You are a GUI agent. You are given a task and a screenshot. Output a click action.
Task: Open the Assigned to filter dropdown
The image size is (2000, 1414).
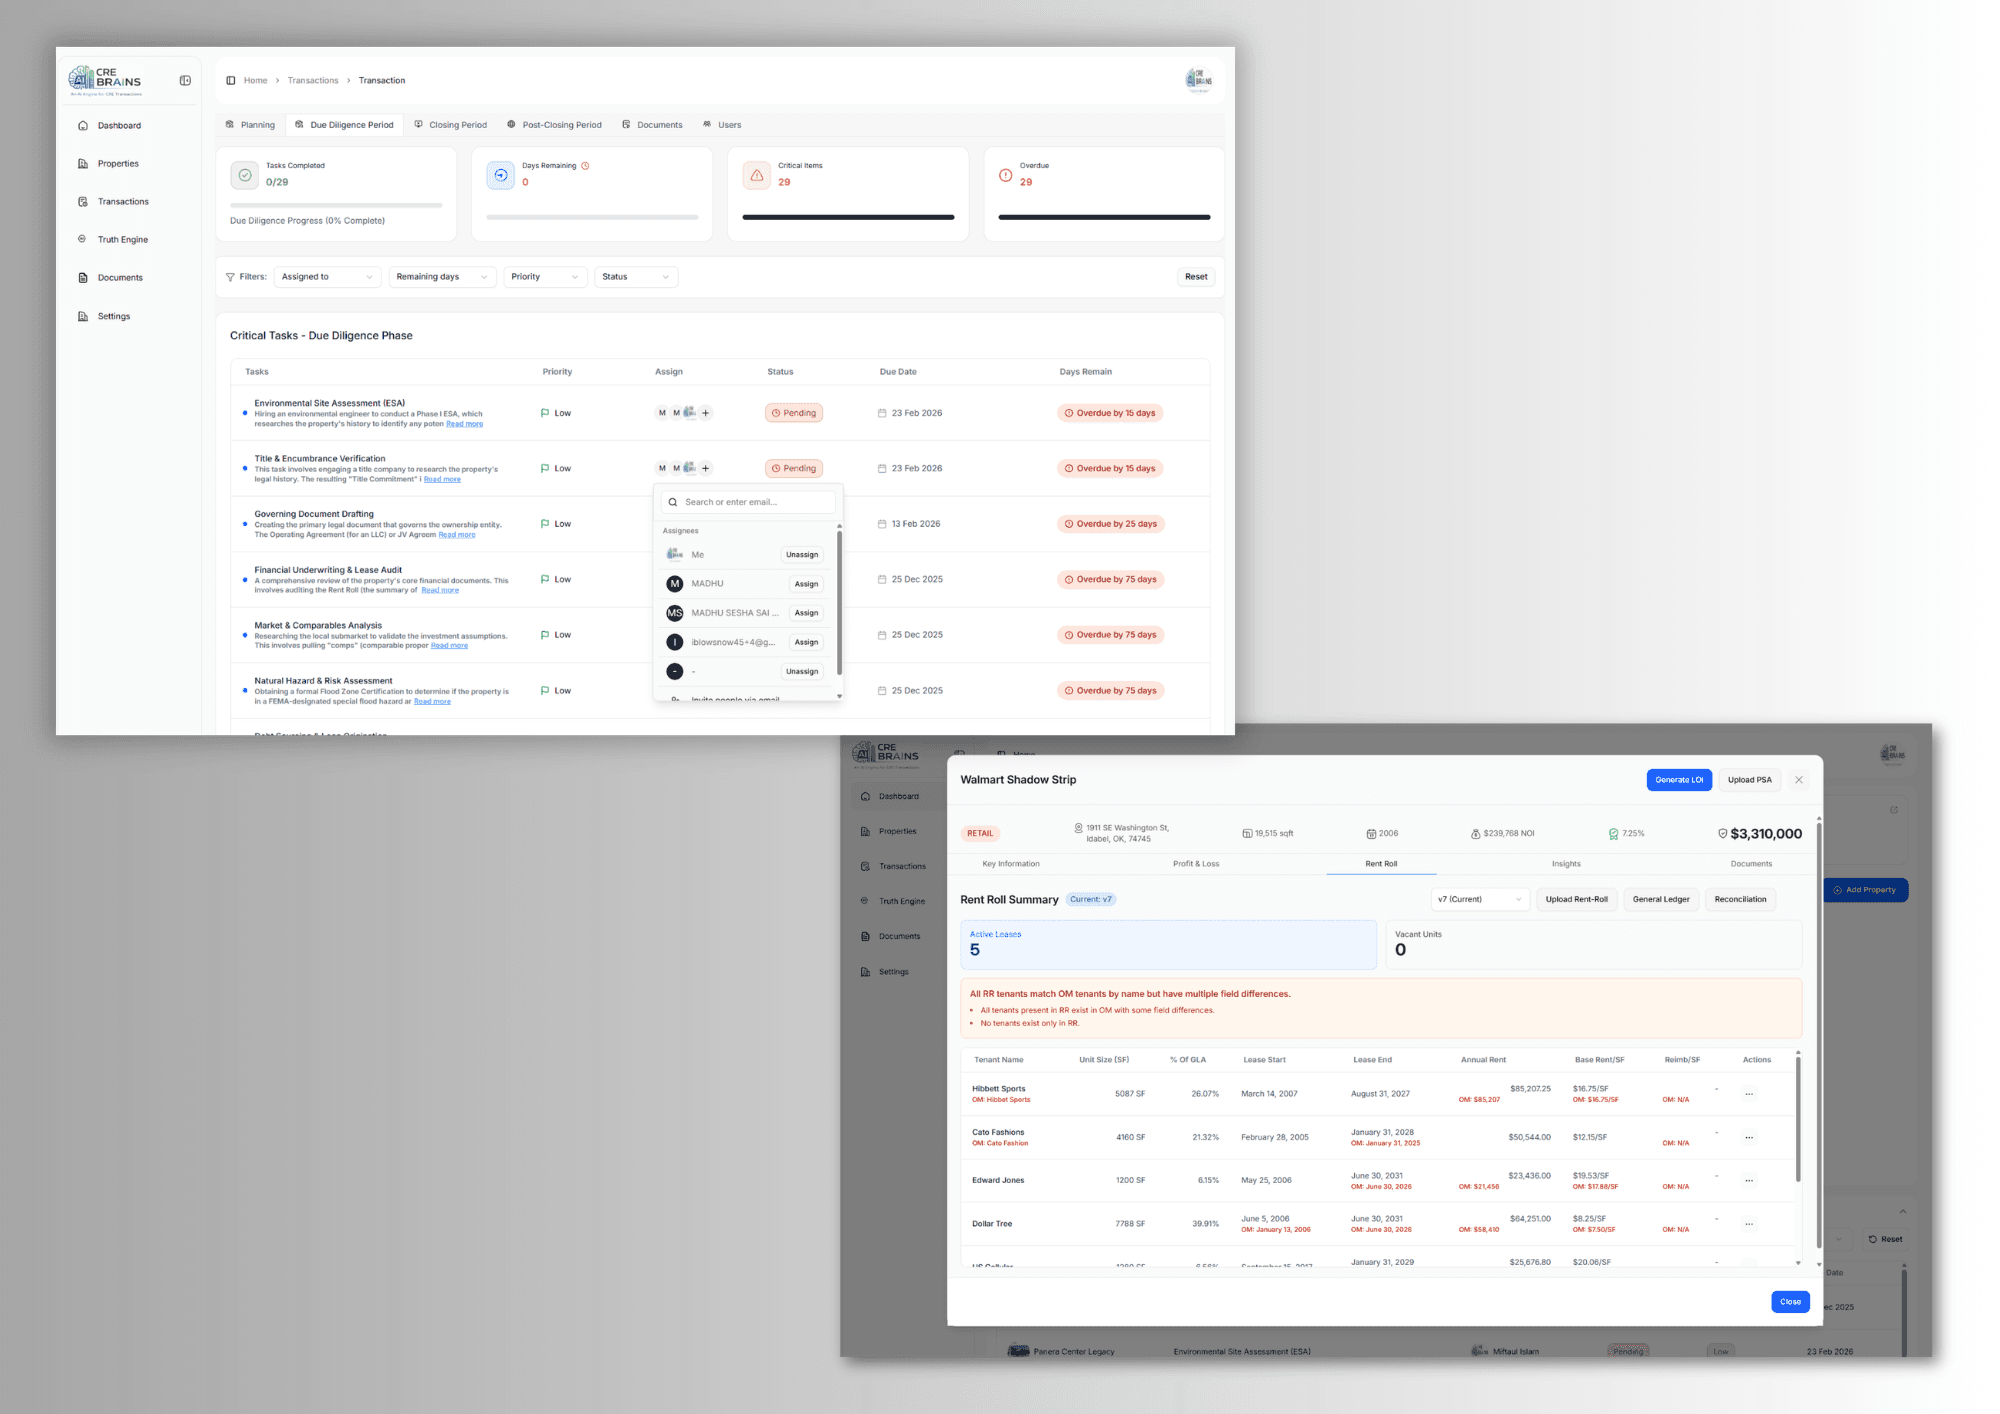click(327, 276)
